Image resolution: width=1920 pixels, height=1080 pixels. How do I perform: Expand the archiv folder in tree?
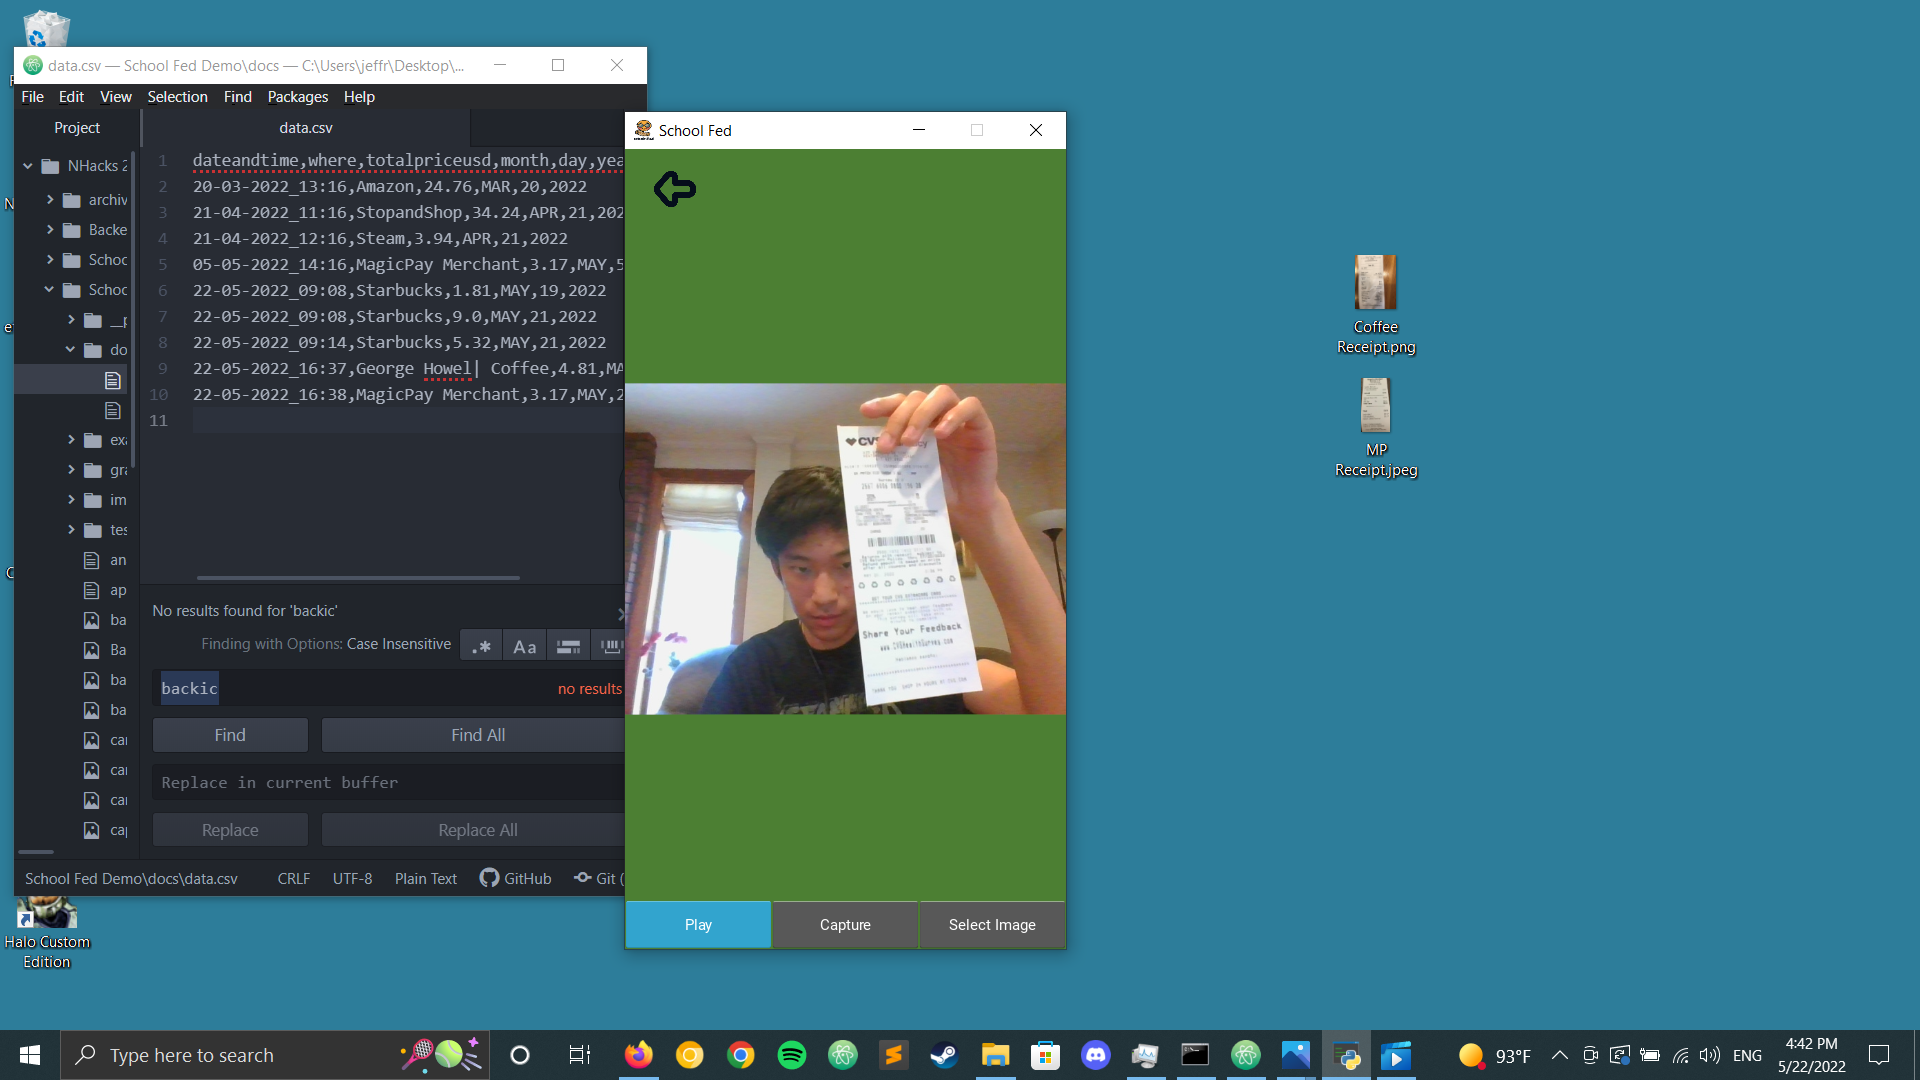point(50,200)
